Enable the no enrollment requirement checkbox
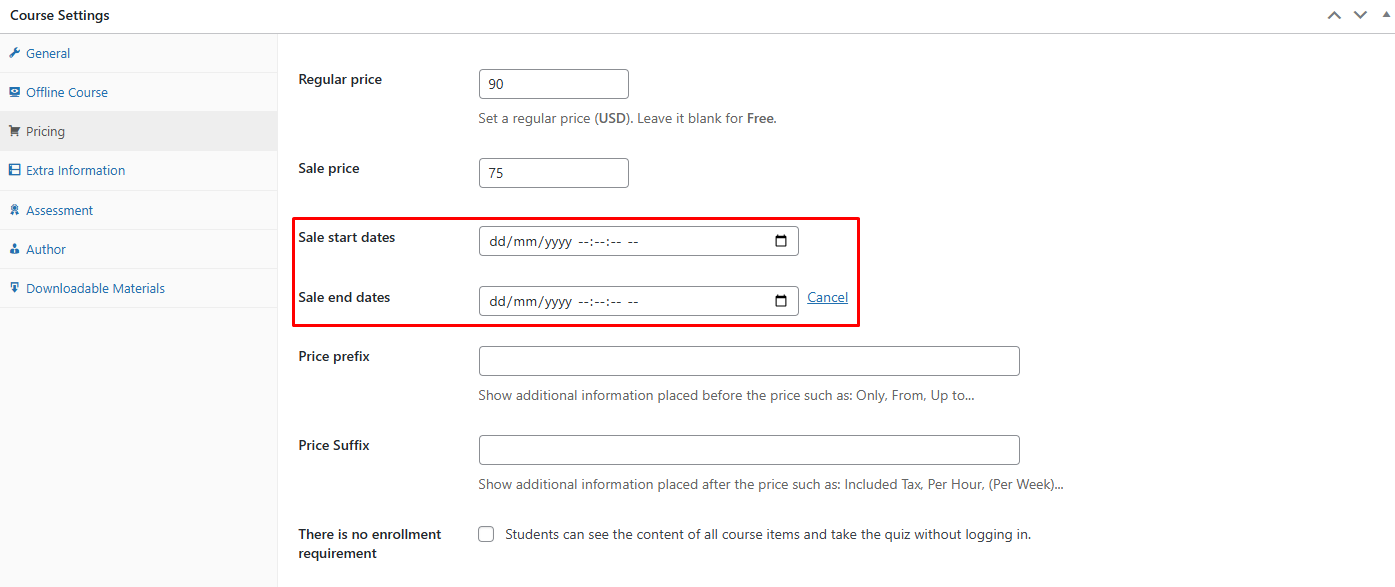 [x=486, y=534]
